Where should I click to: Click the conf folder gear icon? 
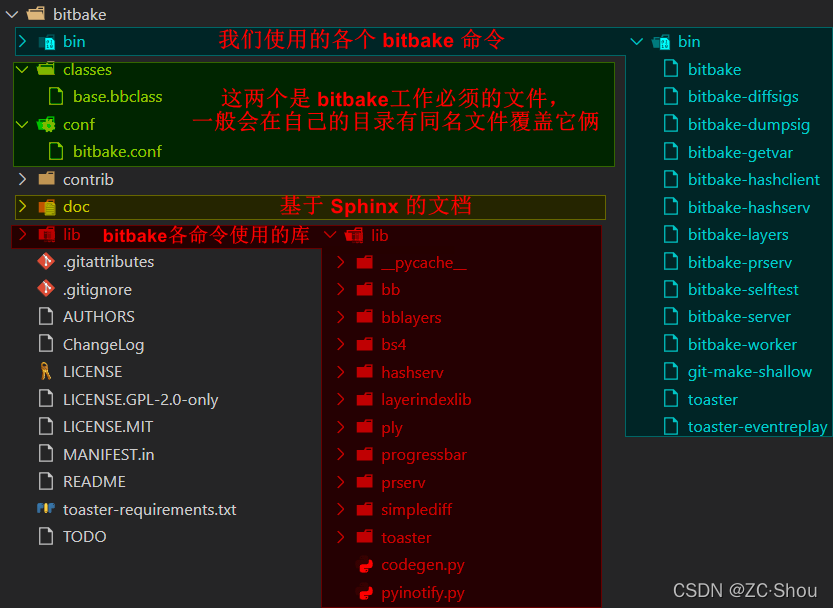click(x=46, y=124)
